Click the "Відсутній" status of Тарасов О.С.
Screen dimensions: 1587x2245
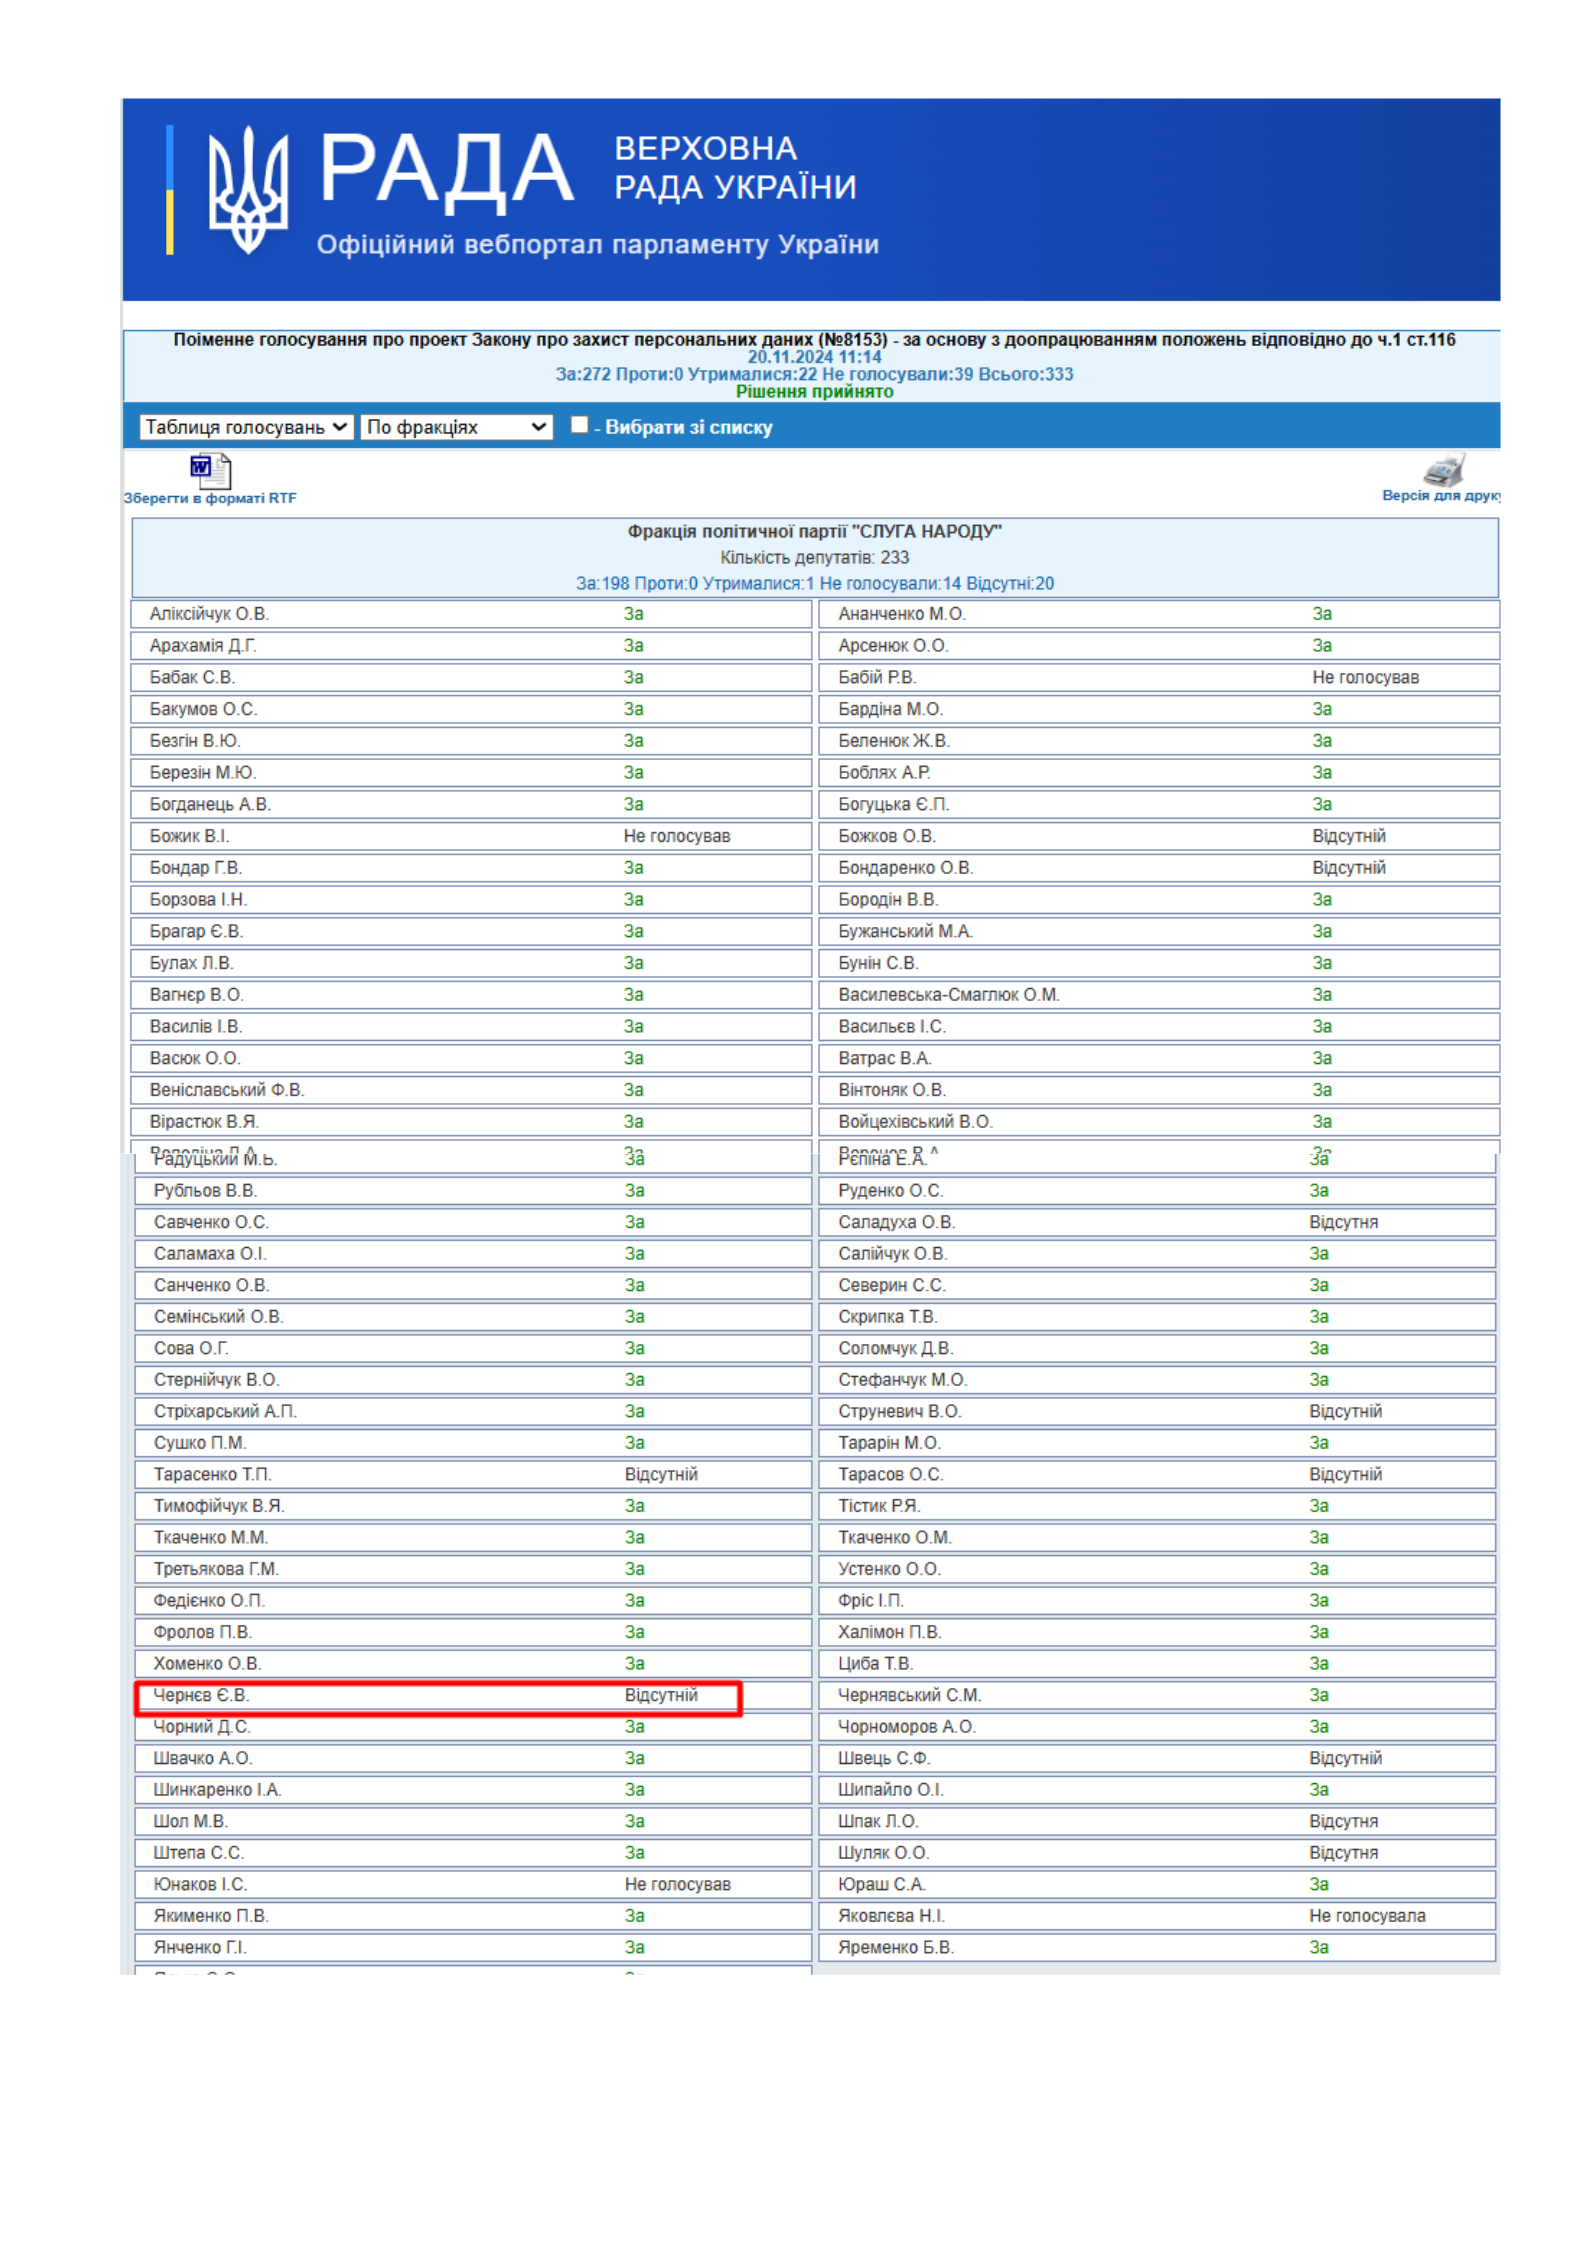coord(1345,1474)
